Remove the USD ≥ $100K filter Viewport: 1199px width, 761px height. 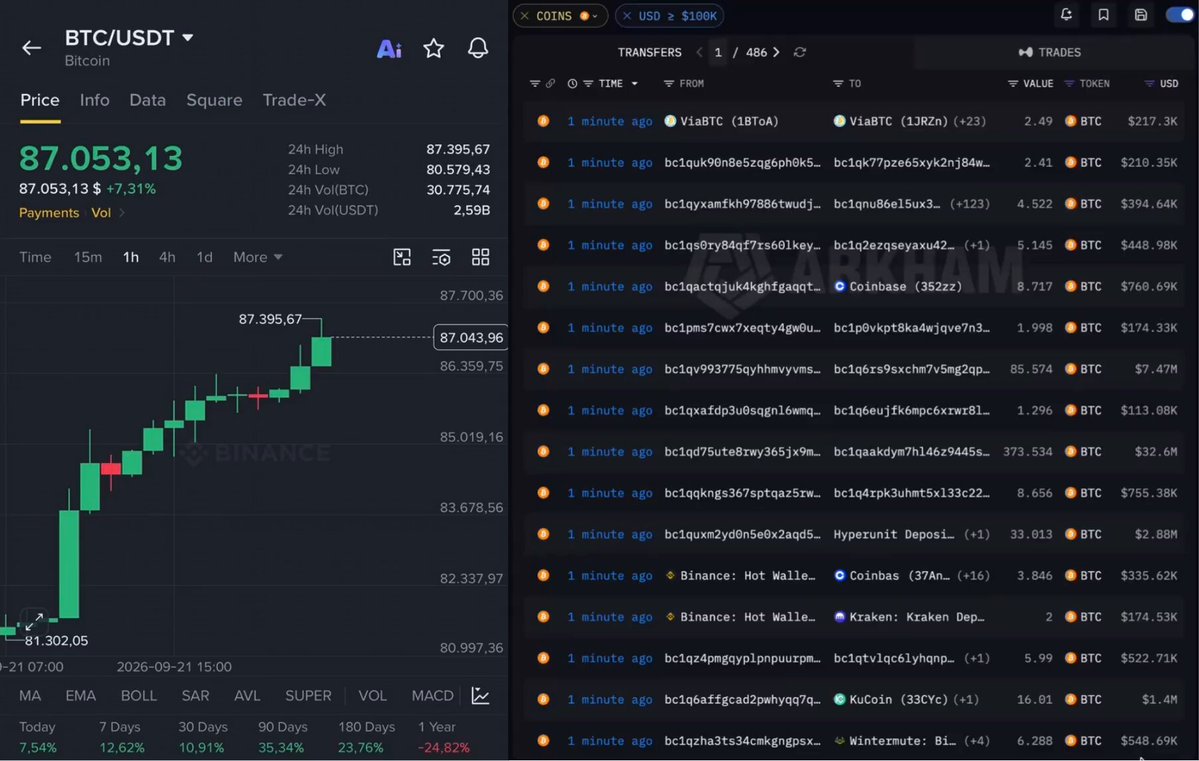627,15
